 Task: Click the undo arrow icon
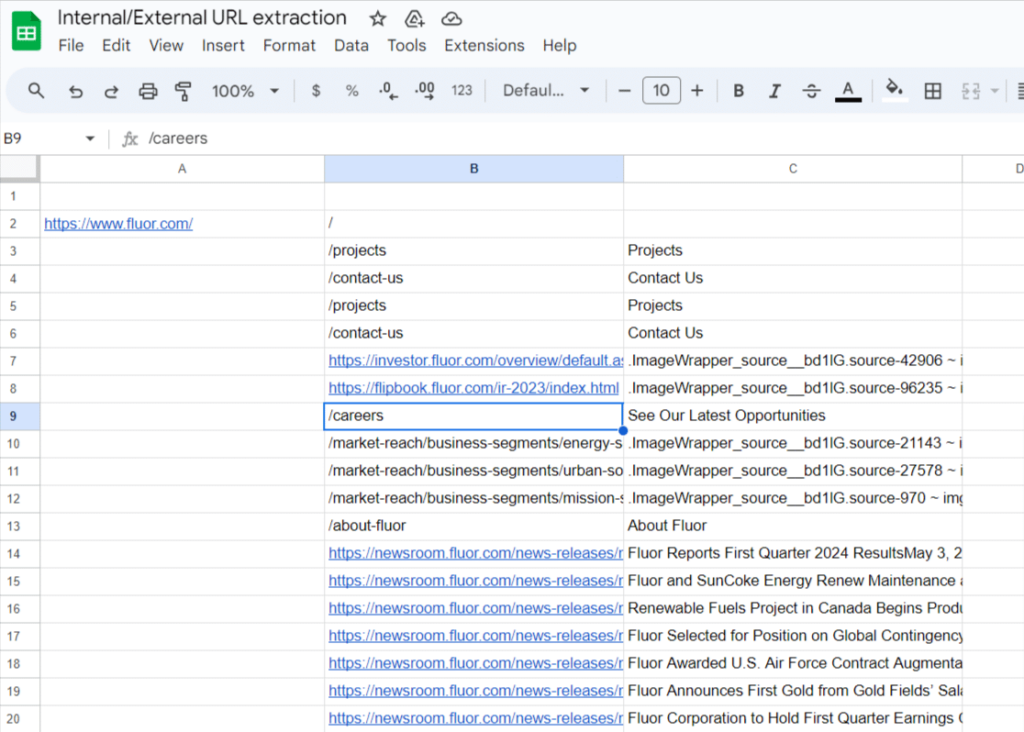76,91
